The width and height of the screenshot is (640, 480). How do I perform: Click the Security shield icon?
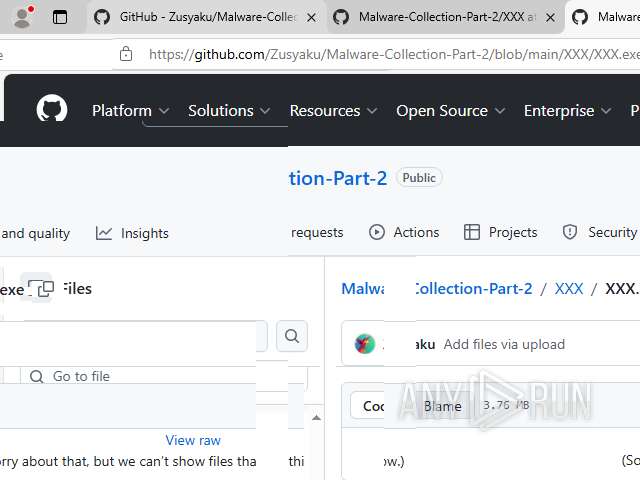570,232
